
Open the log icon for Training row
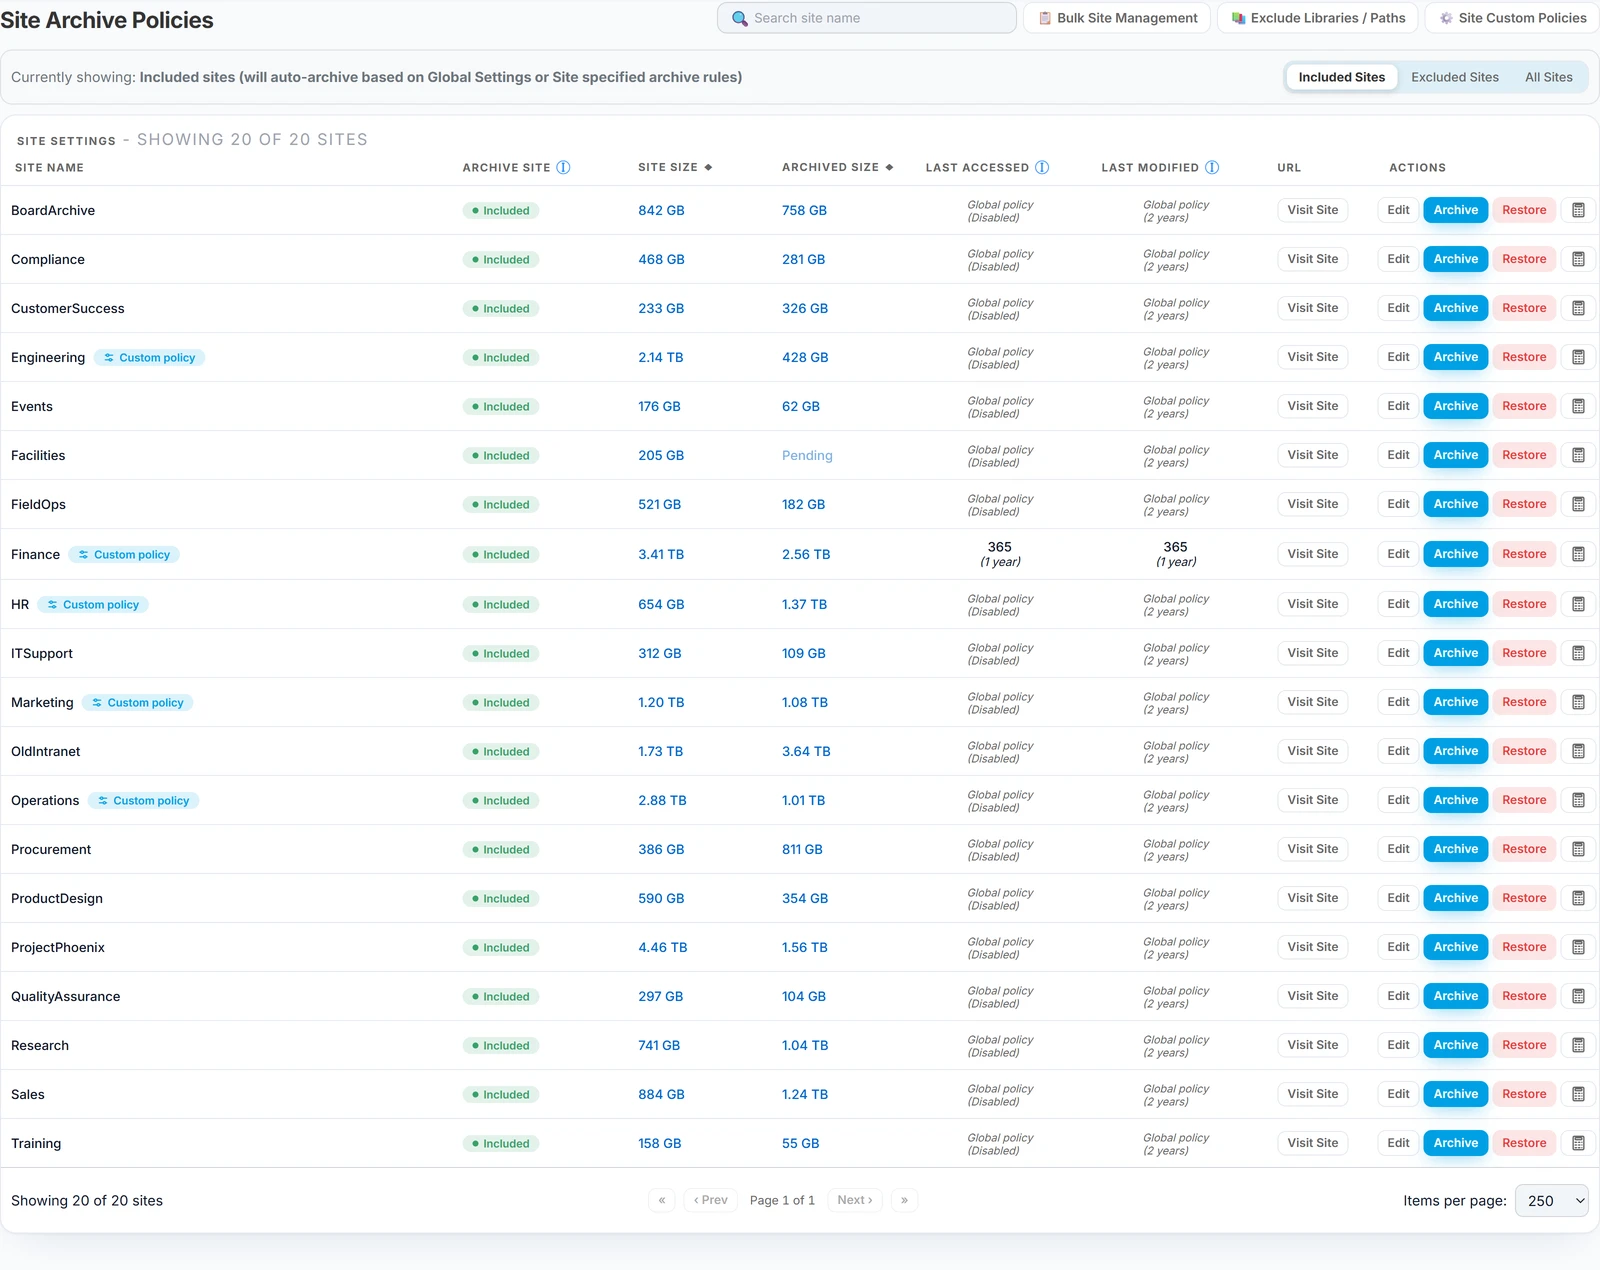click(1578, 1143)
